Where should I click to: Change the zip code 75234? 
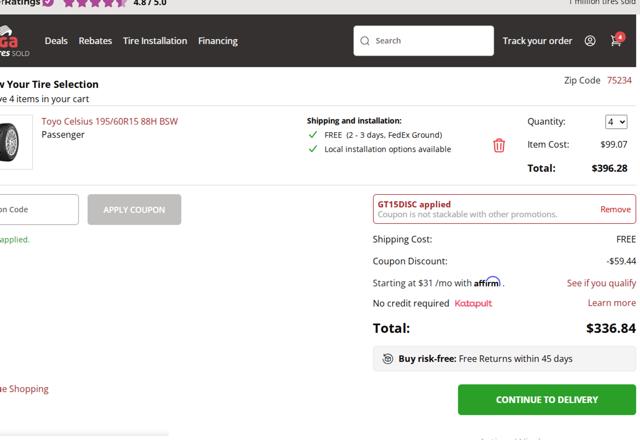619,80
